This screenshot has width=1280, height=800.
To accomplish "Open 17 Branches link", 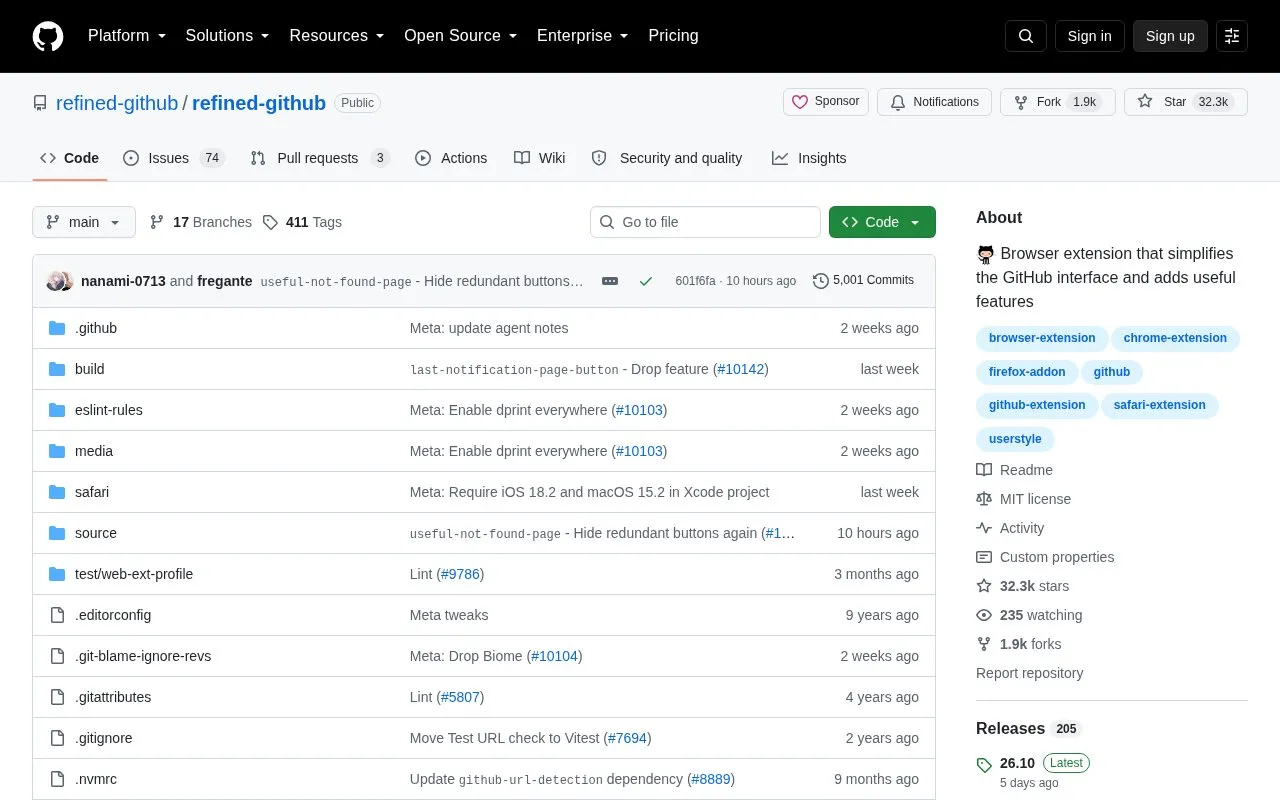I will click(200, 222).
